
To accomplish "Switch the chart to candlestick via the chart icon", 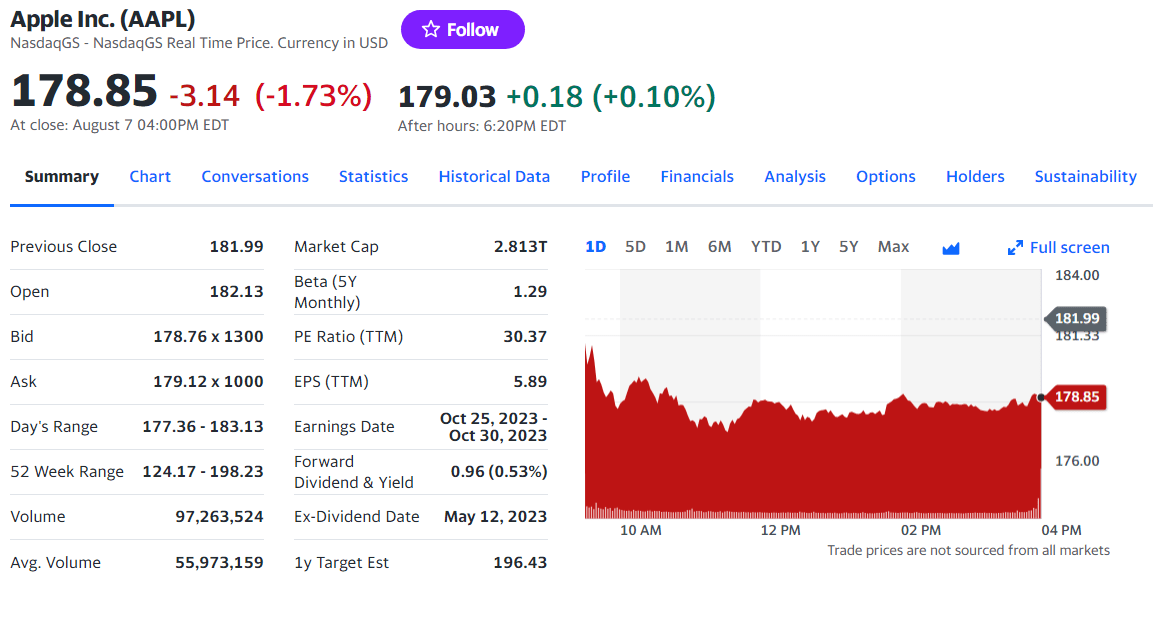I will coord(950,247).
